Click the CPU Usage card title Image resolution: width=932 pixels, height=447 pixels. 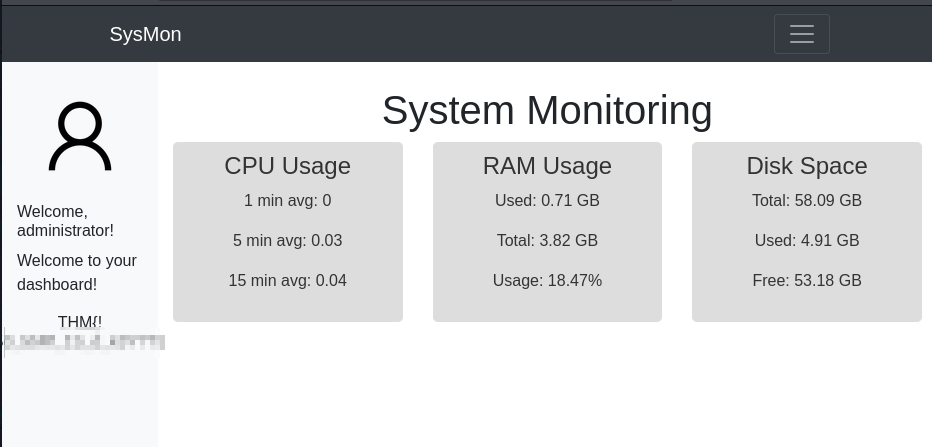(x=288, y=165)
